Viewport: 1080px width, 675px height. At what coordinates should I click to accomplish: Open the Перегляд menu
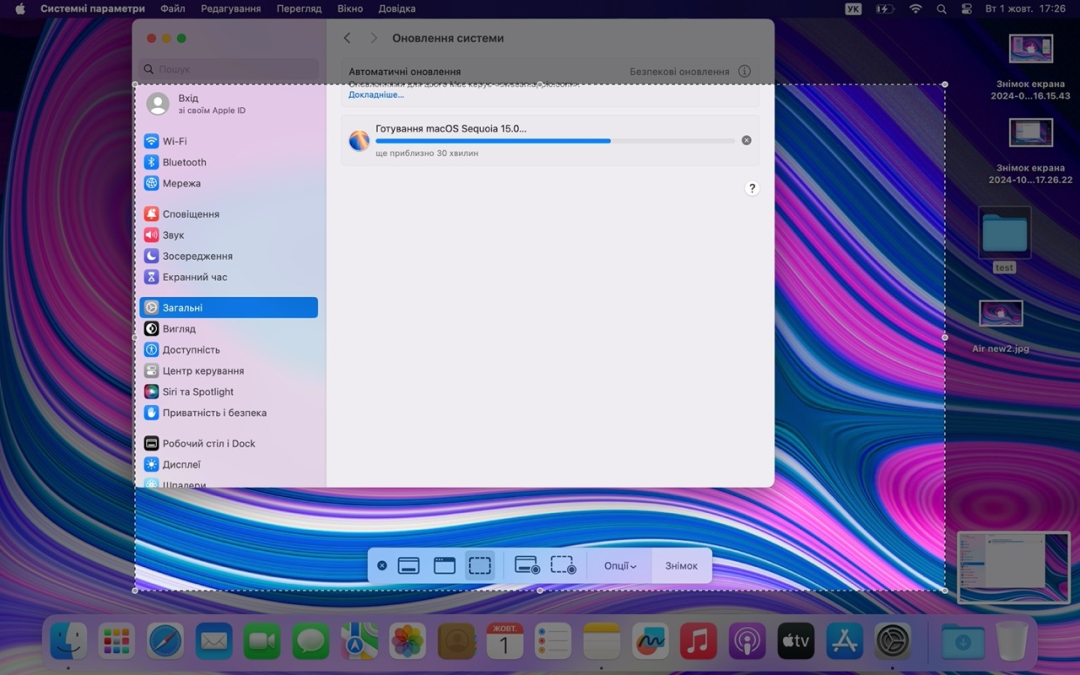tap(299, 9)
